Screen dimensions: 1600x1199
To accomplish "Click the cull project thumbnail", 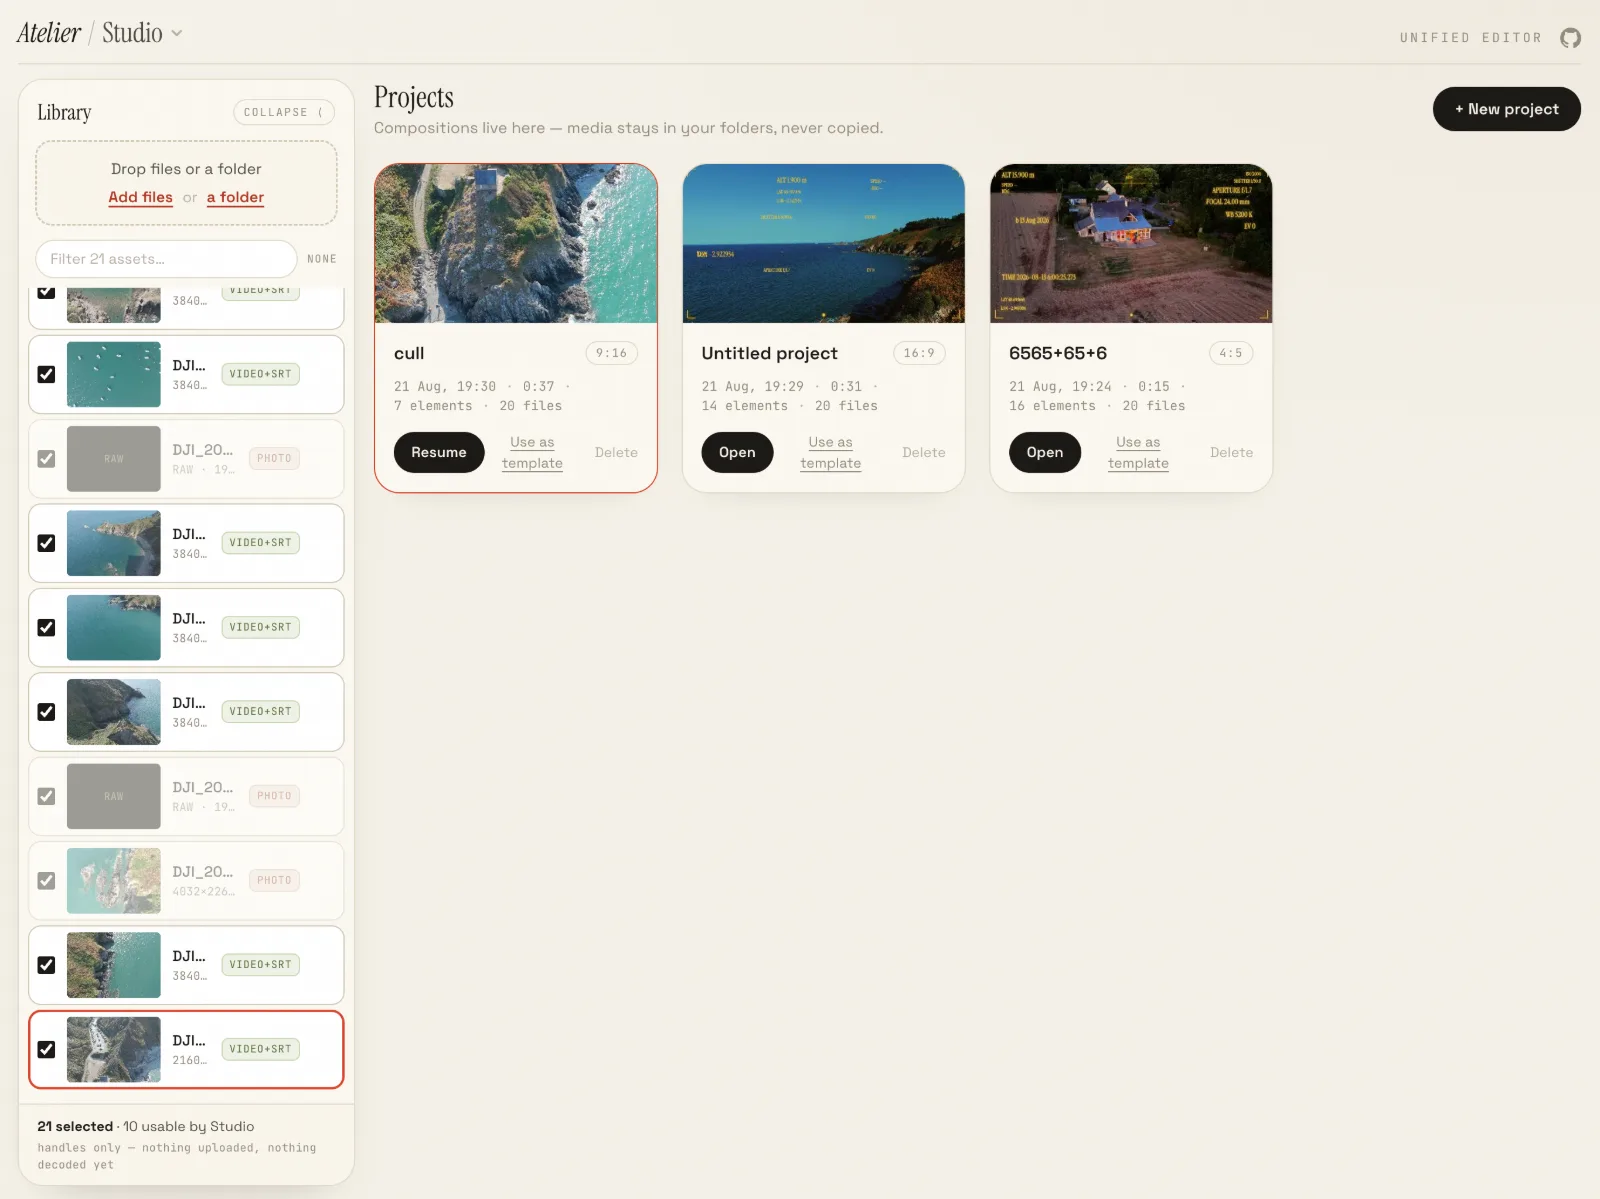I will click(x=516, y=244).
